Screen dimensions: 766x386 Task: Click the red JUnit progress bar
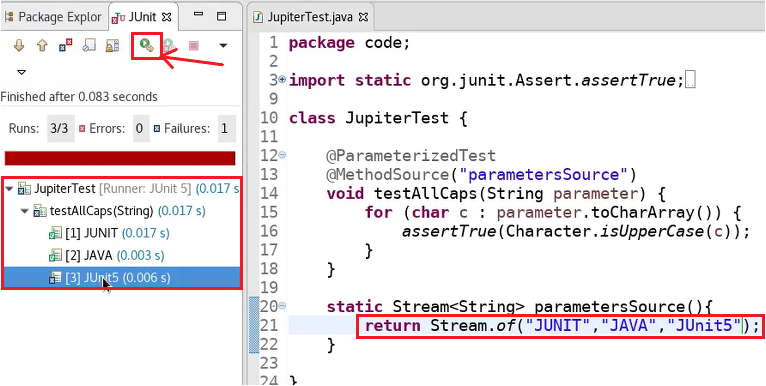tap(120, 158)
